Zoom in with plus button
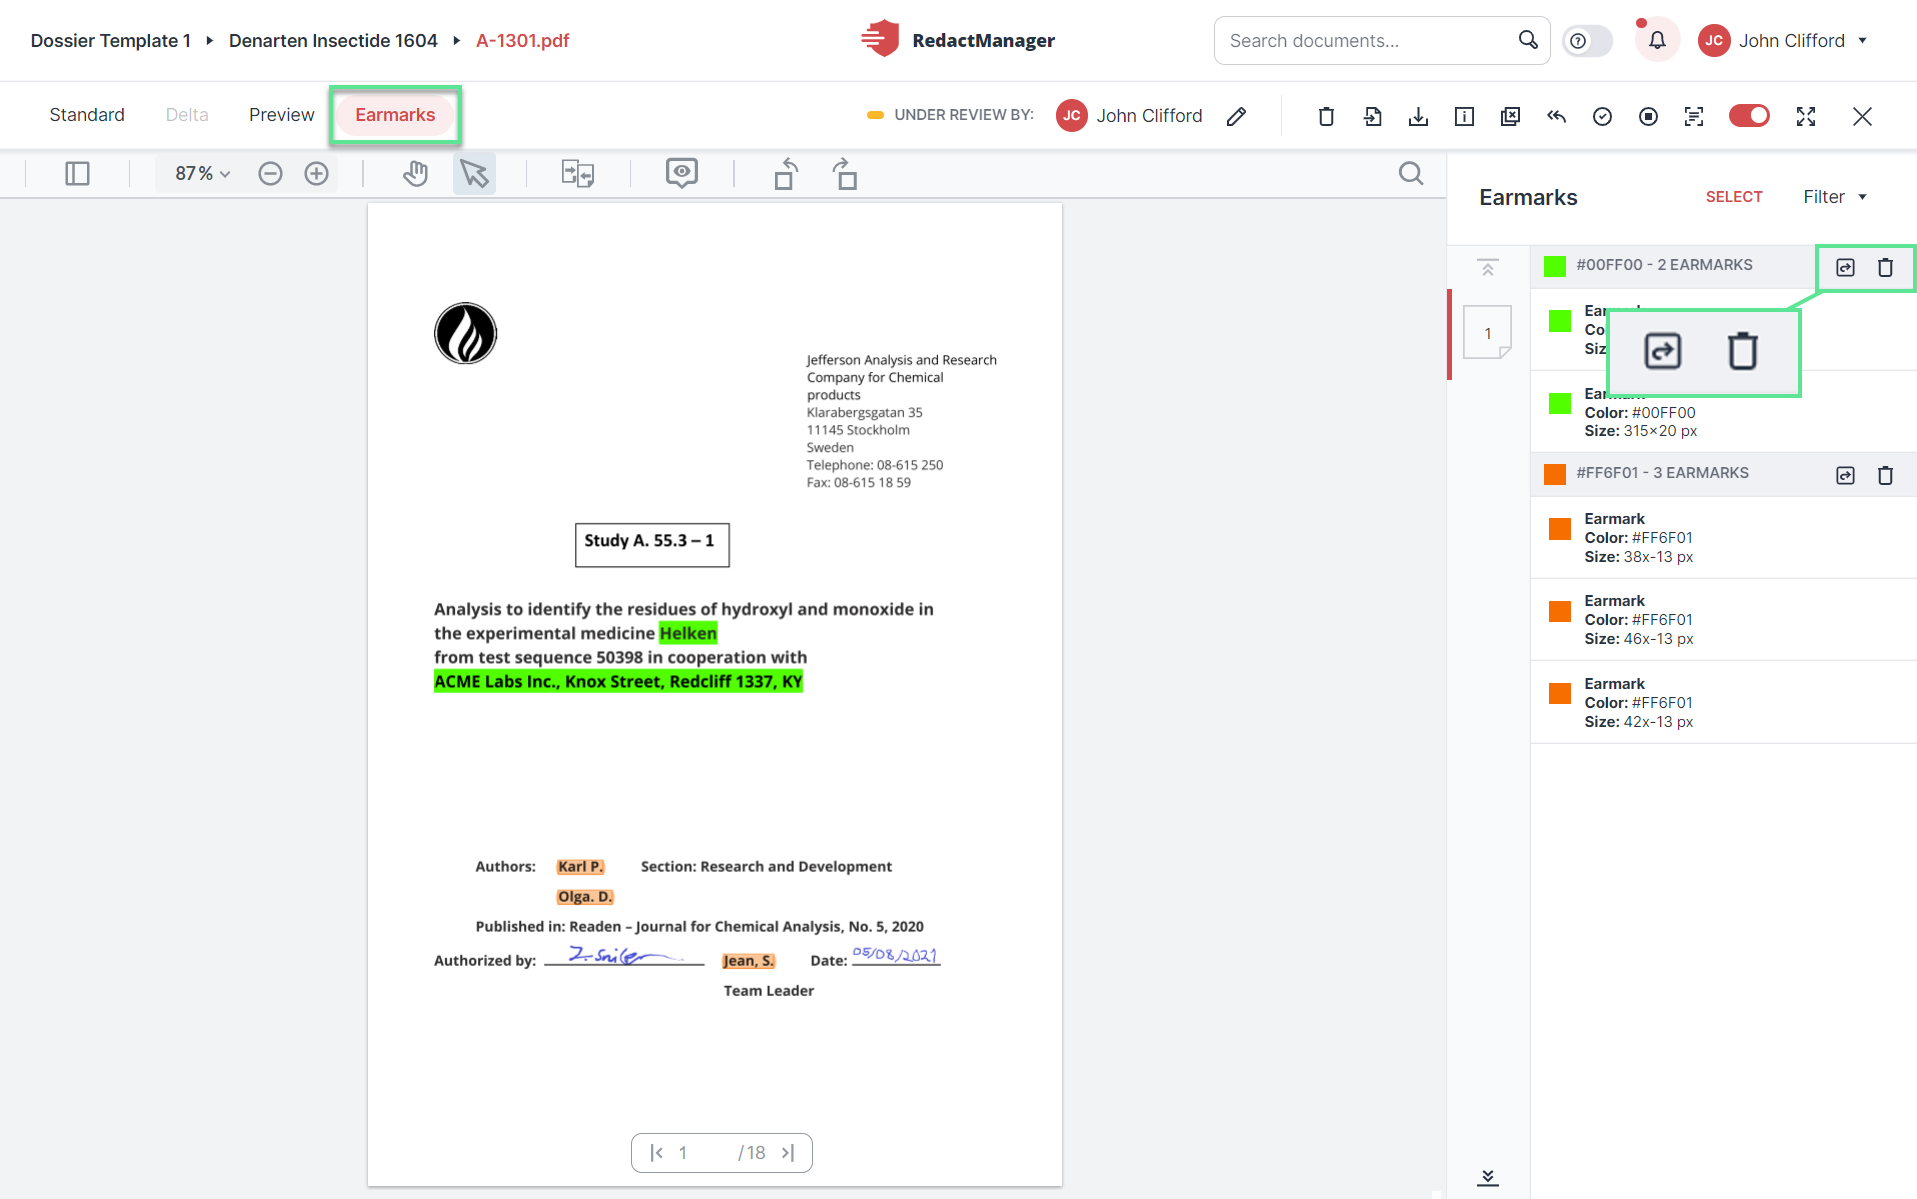Screen dimensions: 1917x1199 coord(316,174)
